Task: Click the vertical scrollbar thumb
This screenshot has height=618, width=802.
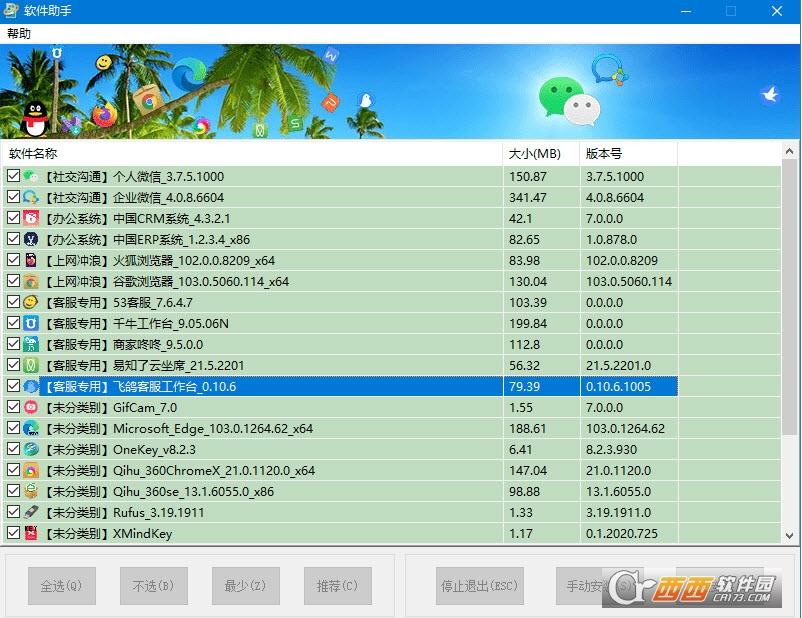Action: (789, 297)
